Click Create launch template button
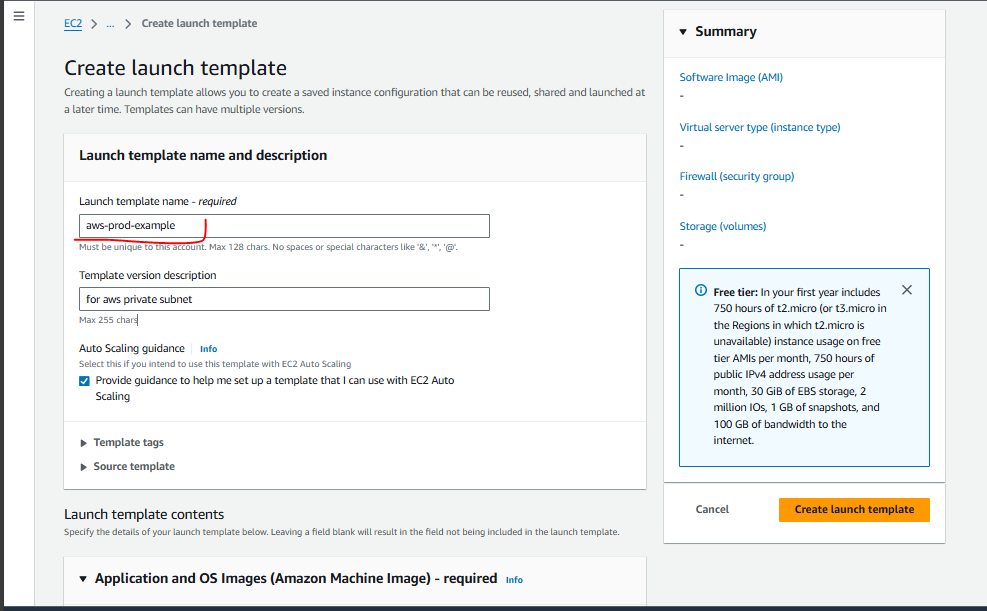The height and width of the screenshot is (611, 987). (x=854, y=510)
